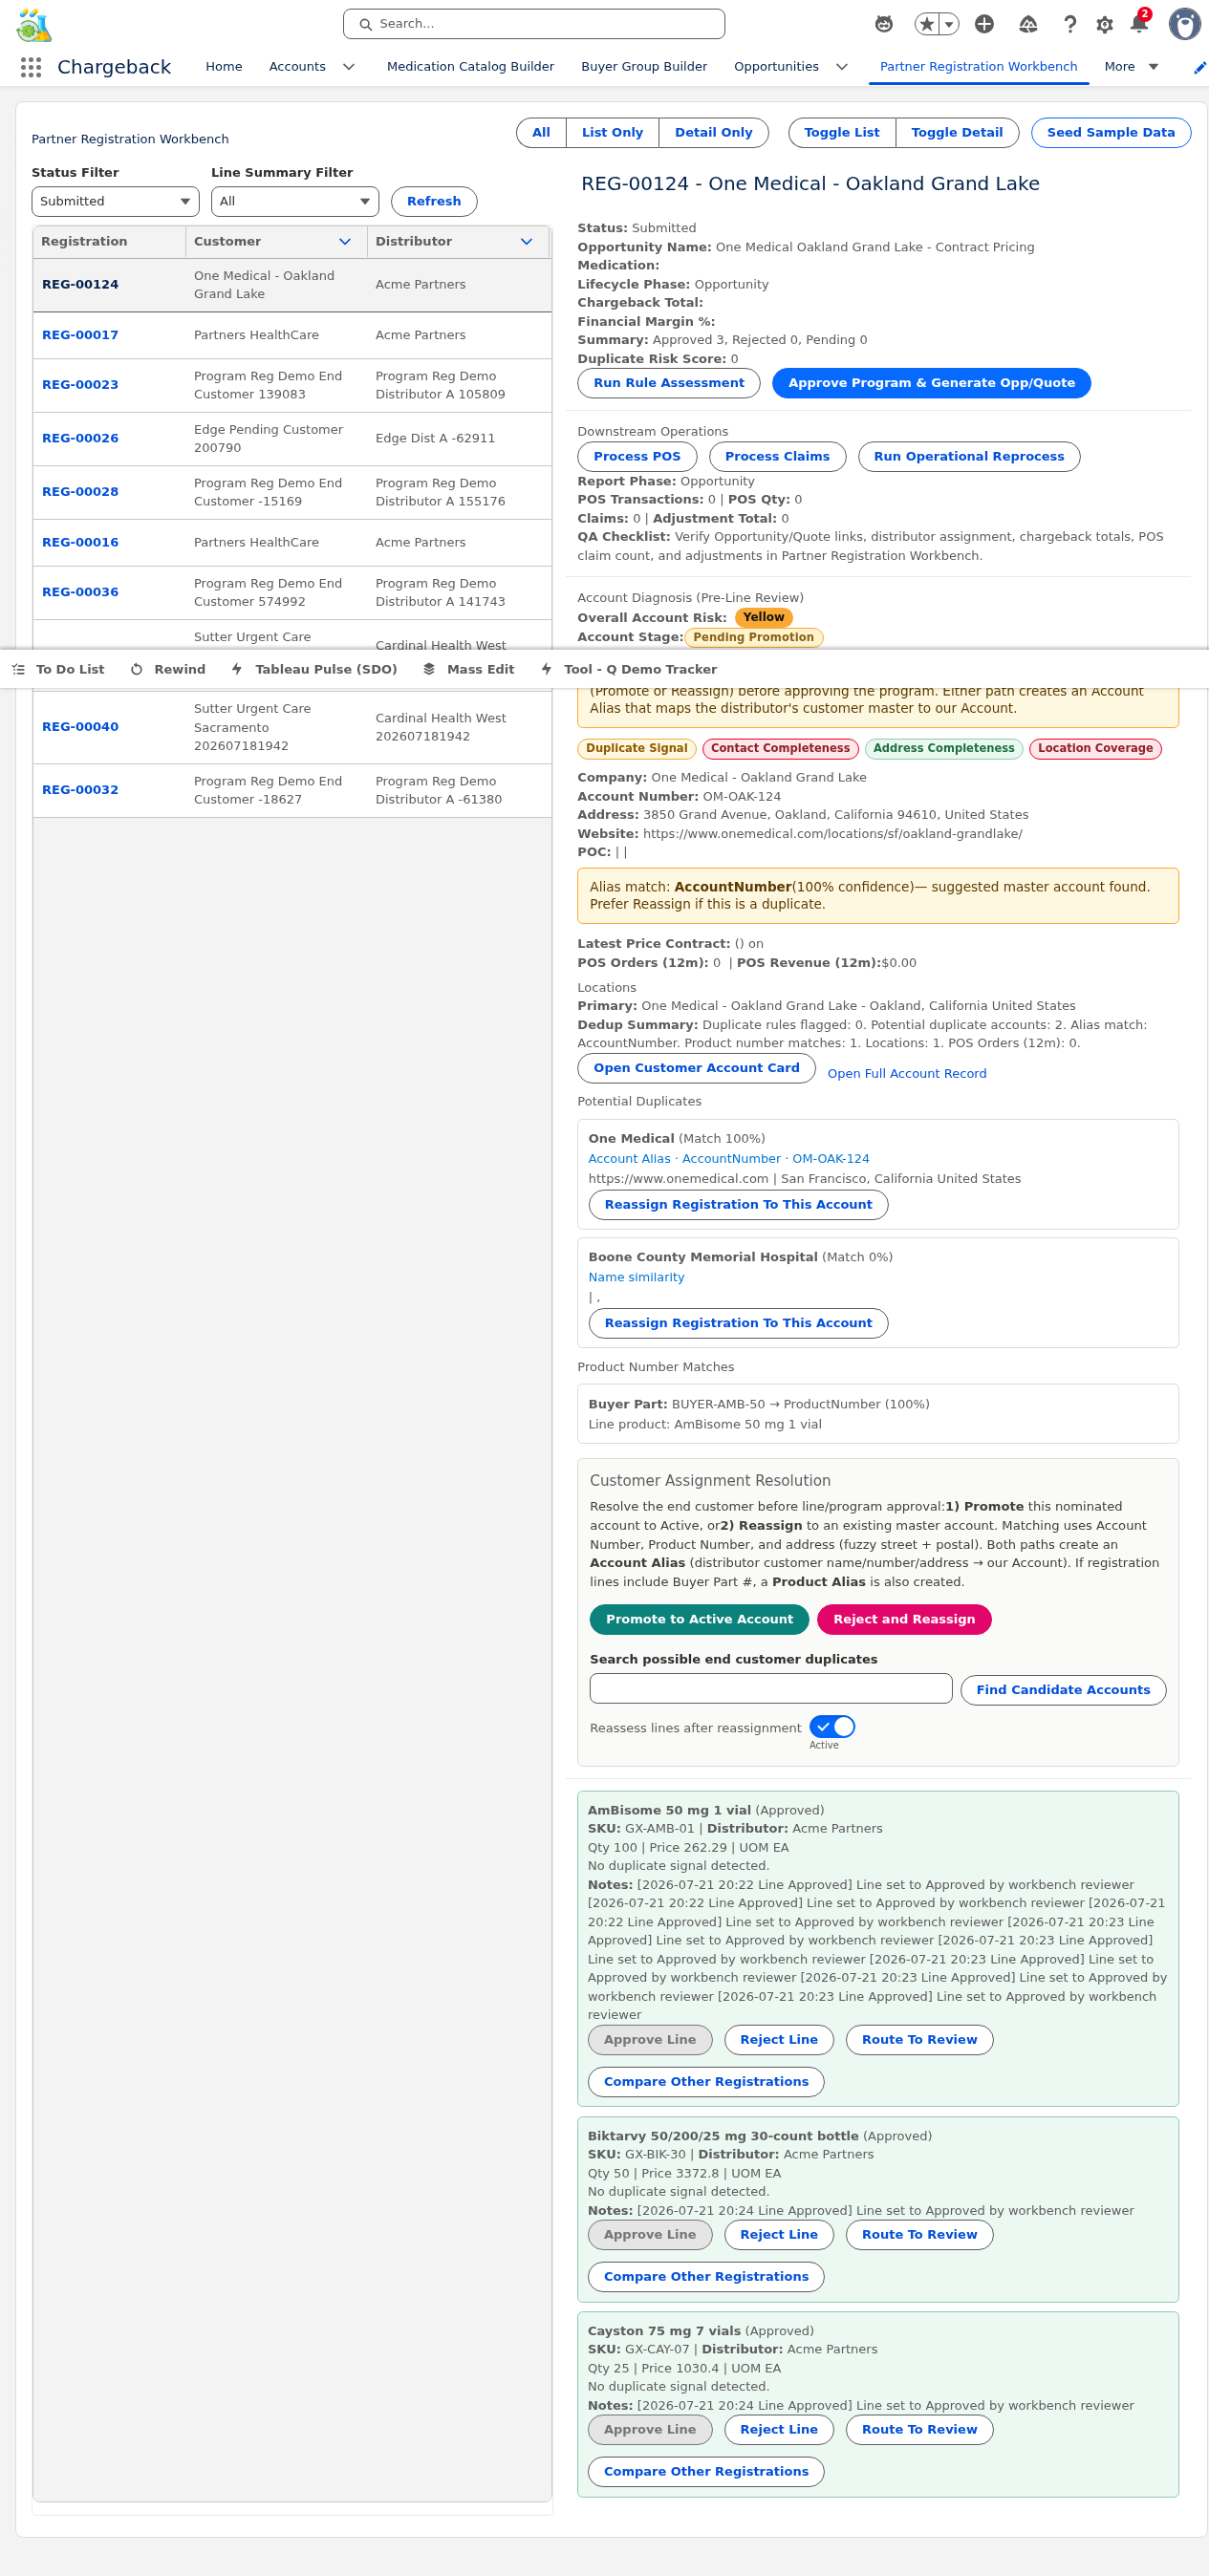Switch to Detail Only view
The image size is (1209, 2576).
point(713,133)
